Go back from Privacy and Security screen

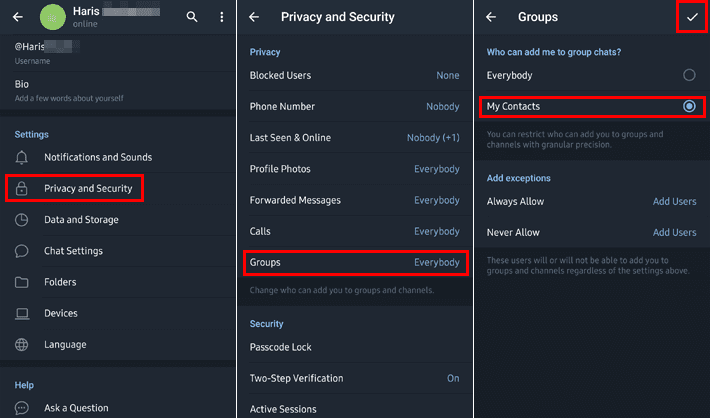click(x=254, y=17)
